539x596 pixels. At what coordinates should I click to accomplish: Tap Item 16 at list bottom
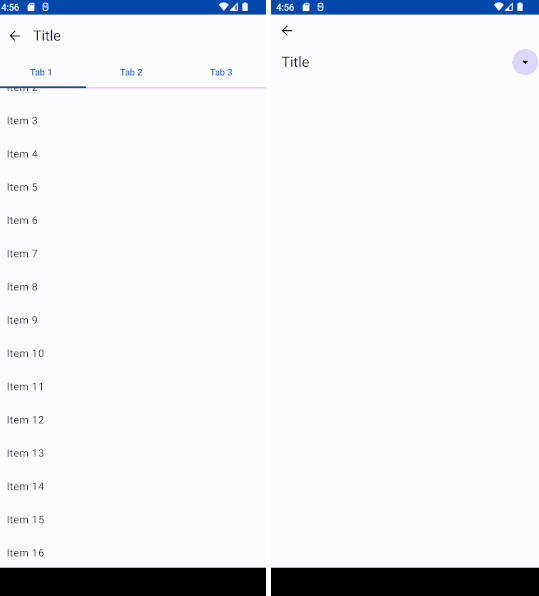pos(133,553)
